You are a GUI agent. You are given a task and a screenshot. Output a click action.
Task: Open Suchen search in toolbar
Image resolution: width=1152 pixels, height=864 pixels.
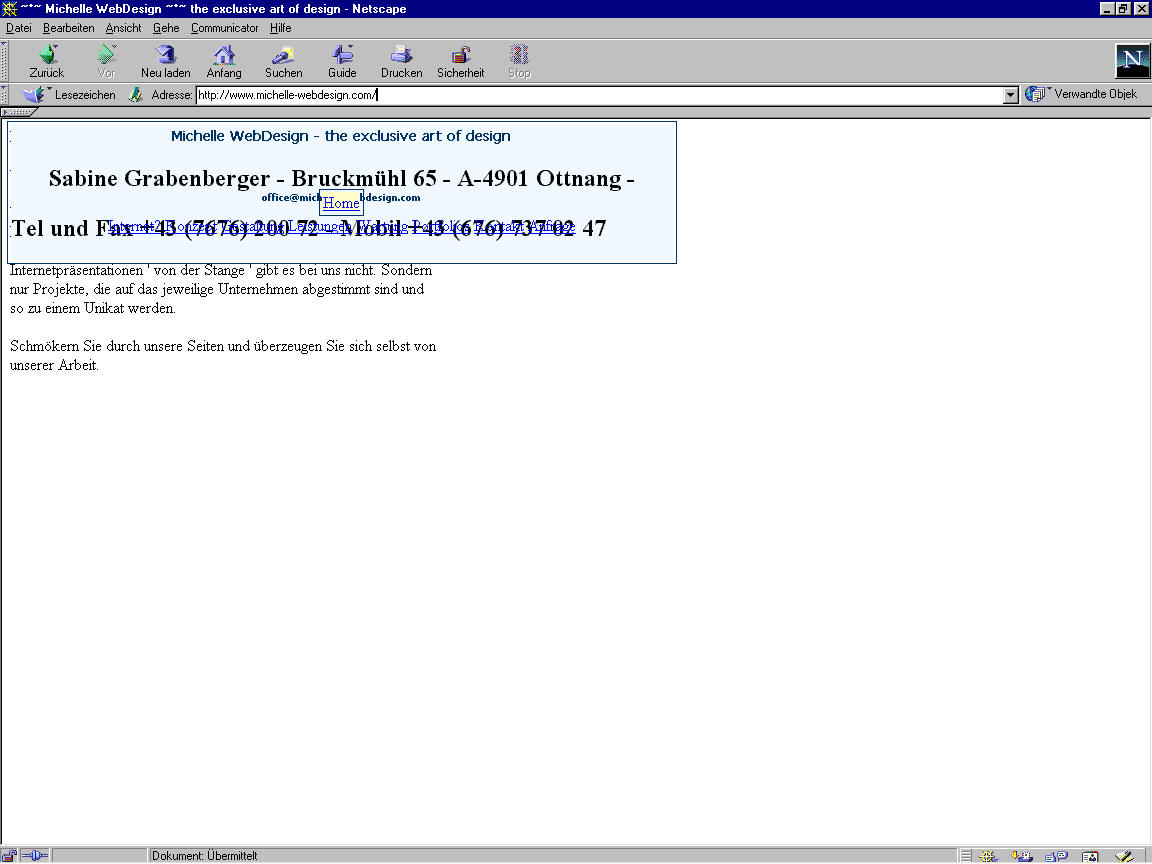coord(283,61)
